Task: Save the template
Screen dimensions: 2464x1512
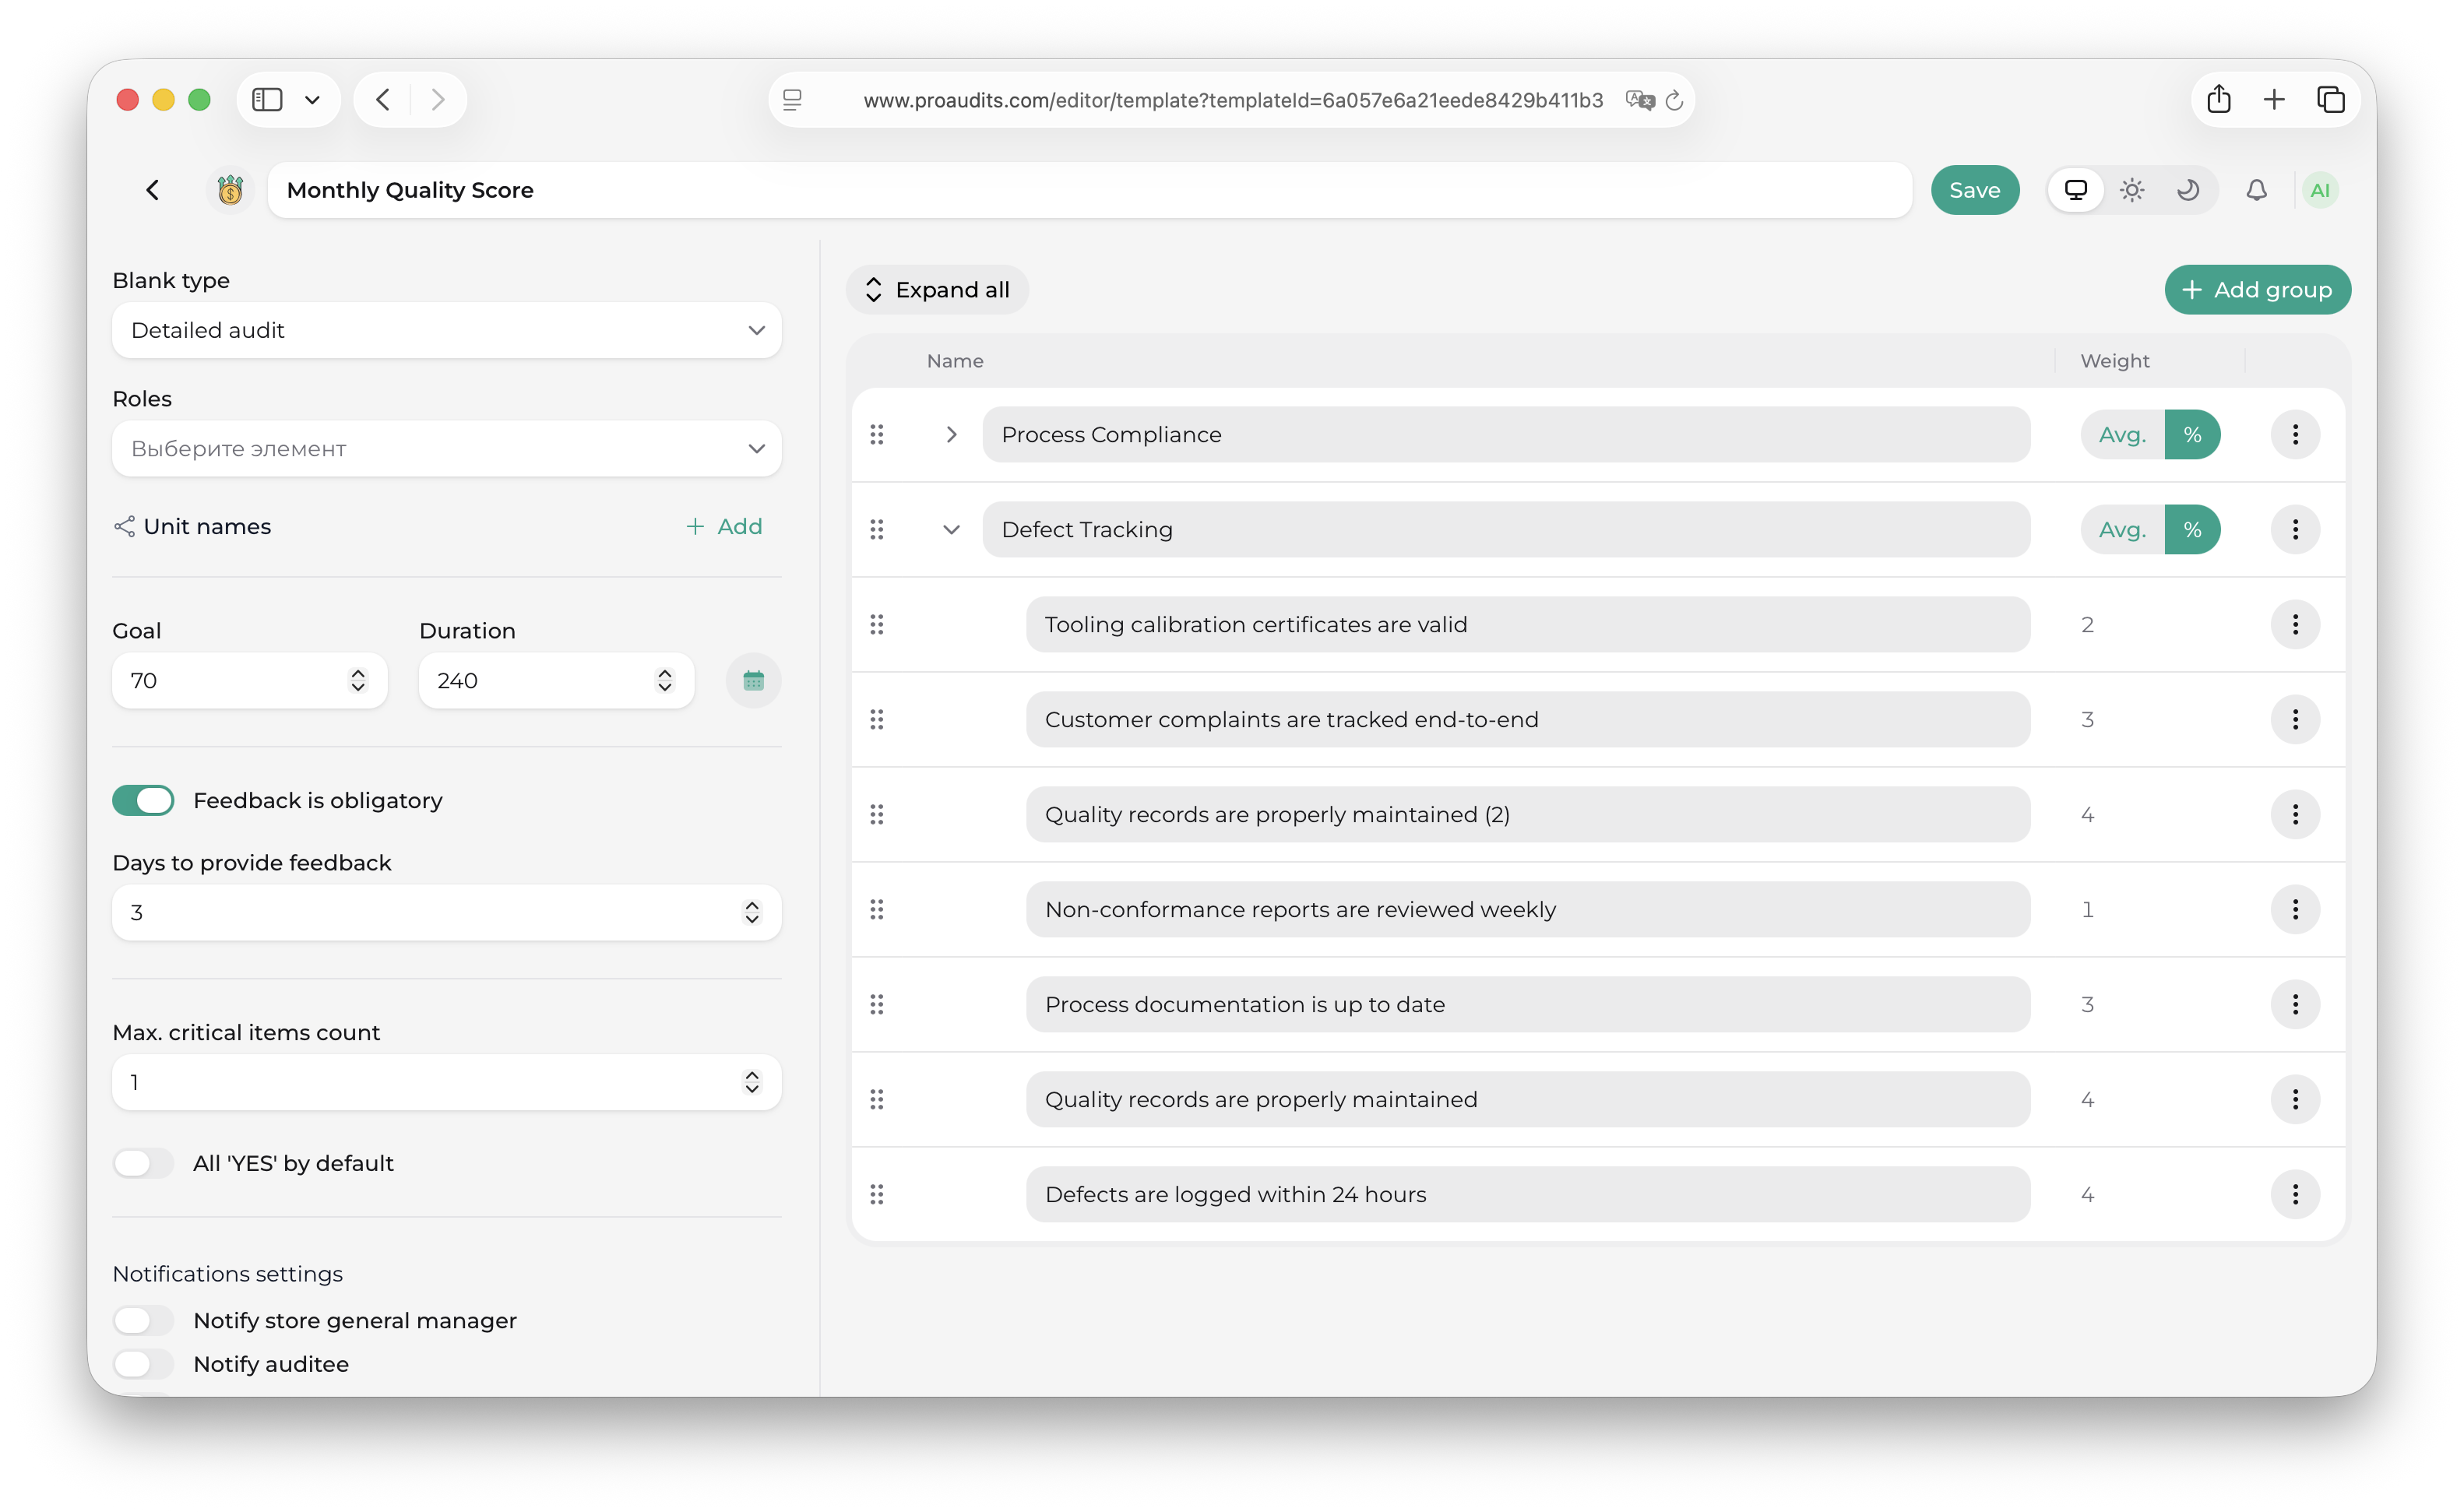Action: point(1974,190)
